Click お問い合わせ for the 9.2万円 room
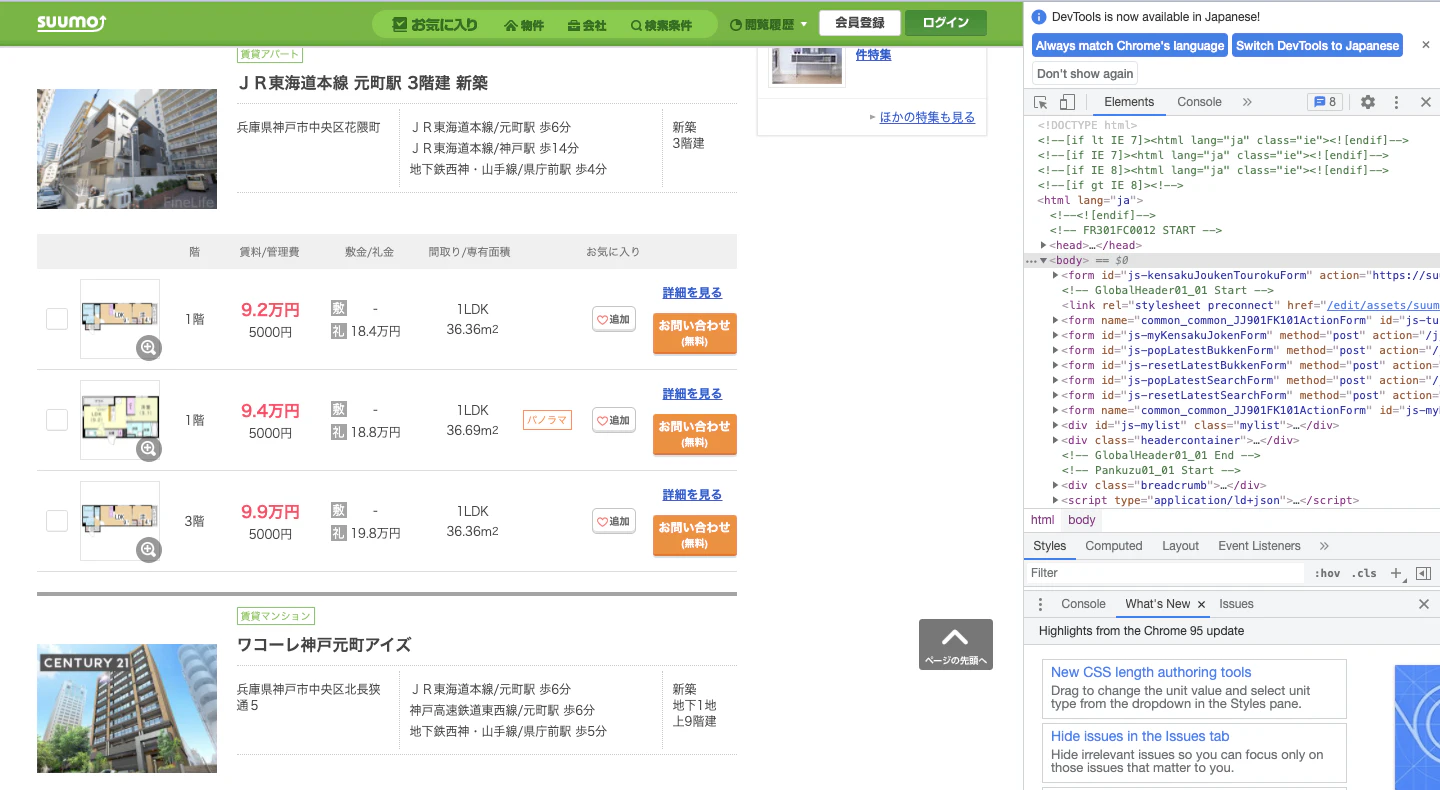This screenshot has width=1440, height=790. 695,333
